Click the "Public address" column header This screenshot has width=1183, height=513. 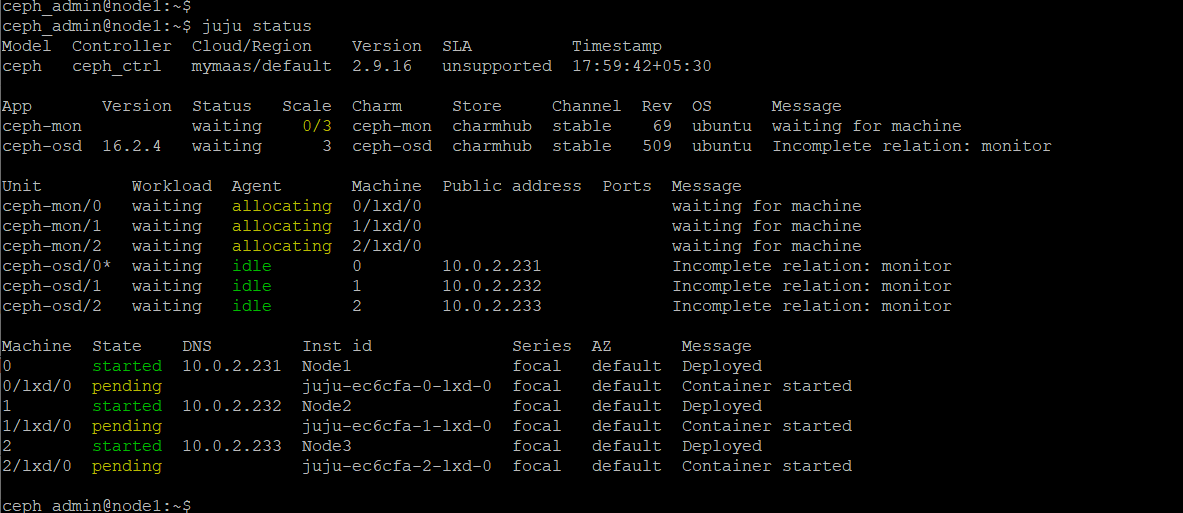512,186
